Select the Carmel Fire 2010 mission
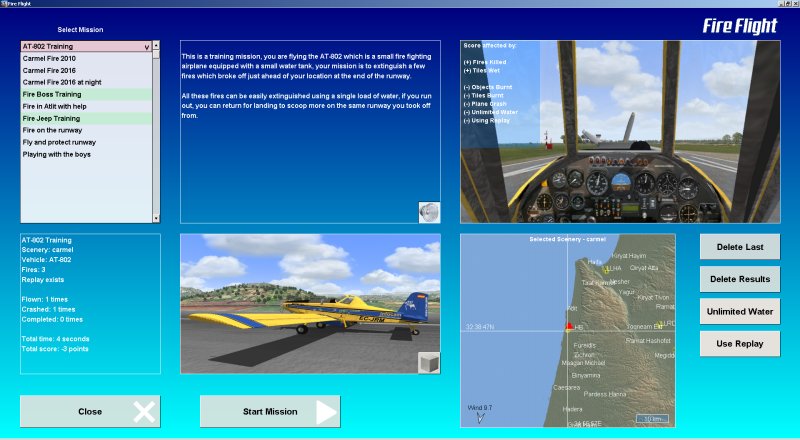The width and height of the screenshot is (800, 440). point(86,58)
